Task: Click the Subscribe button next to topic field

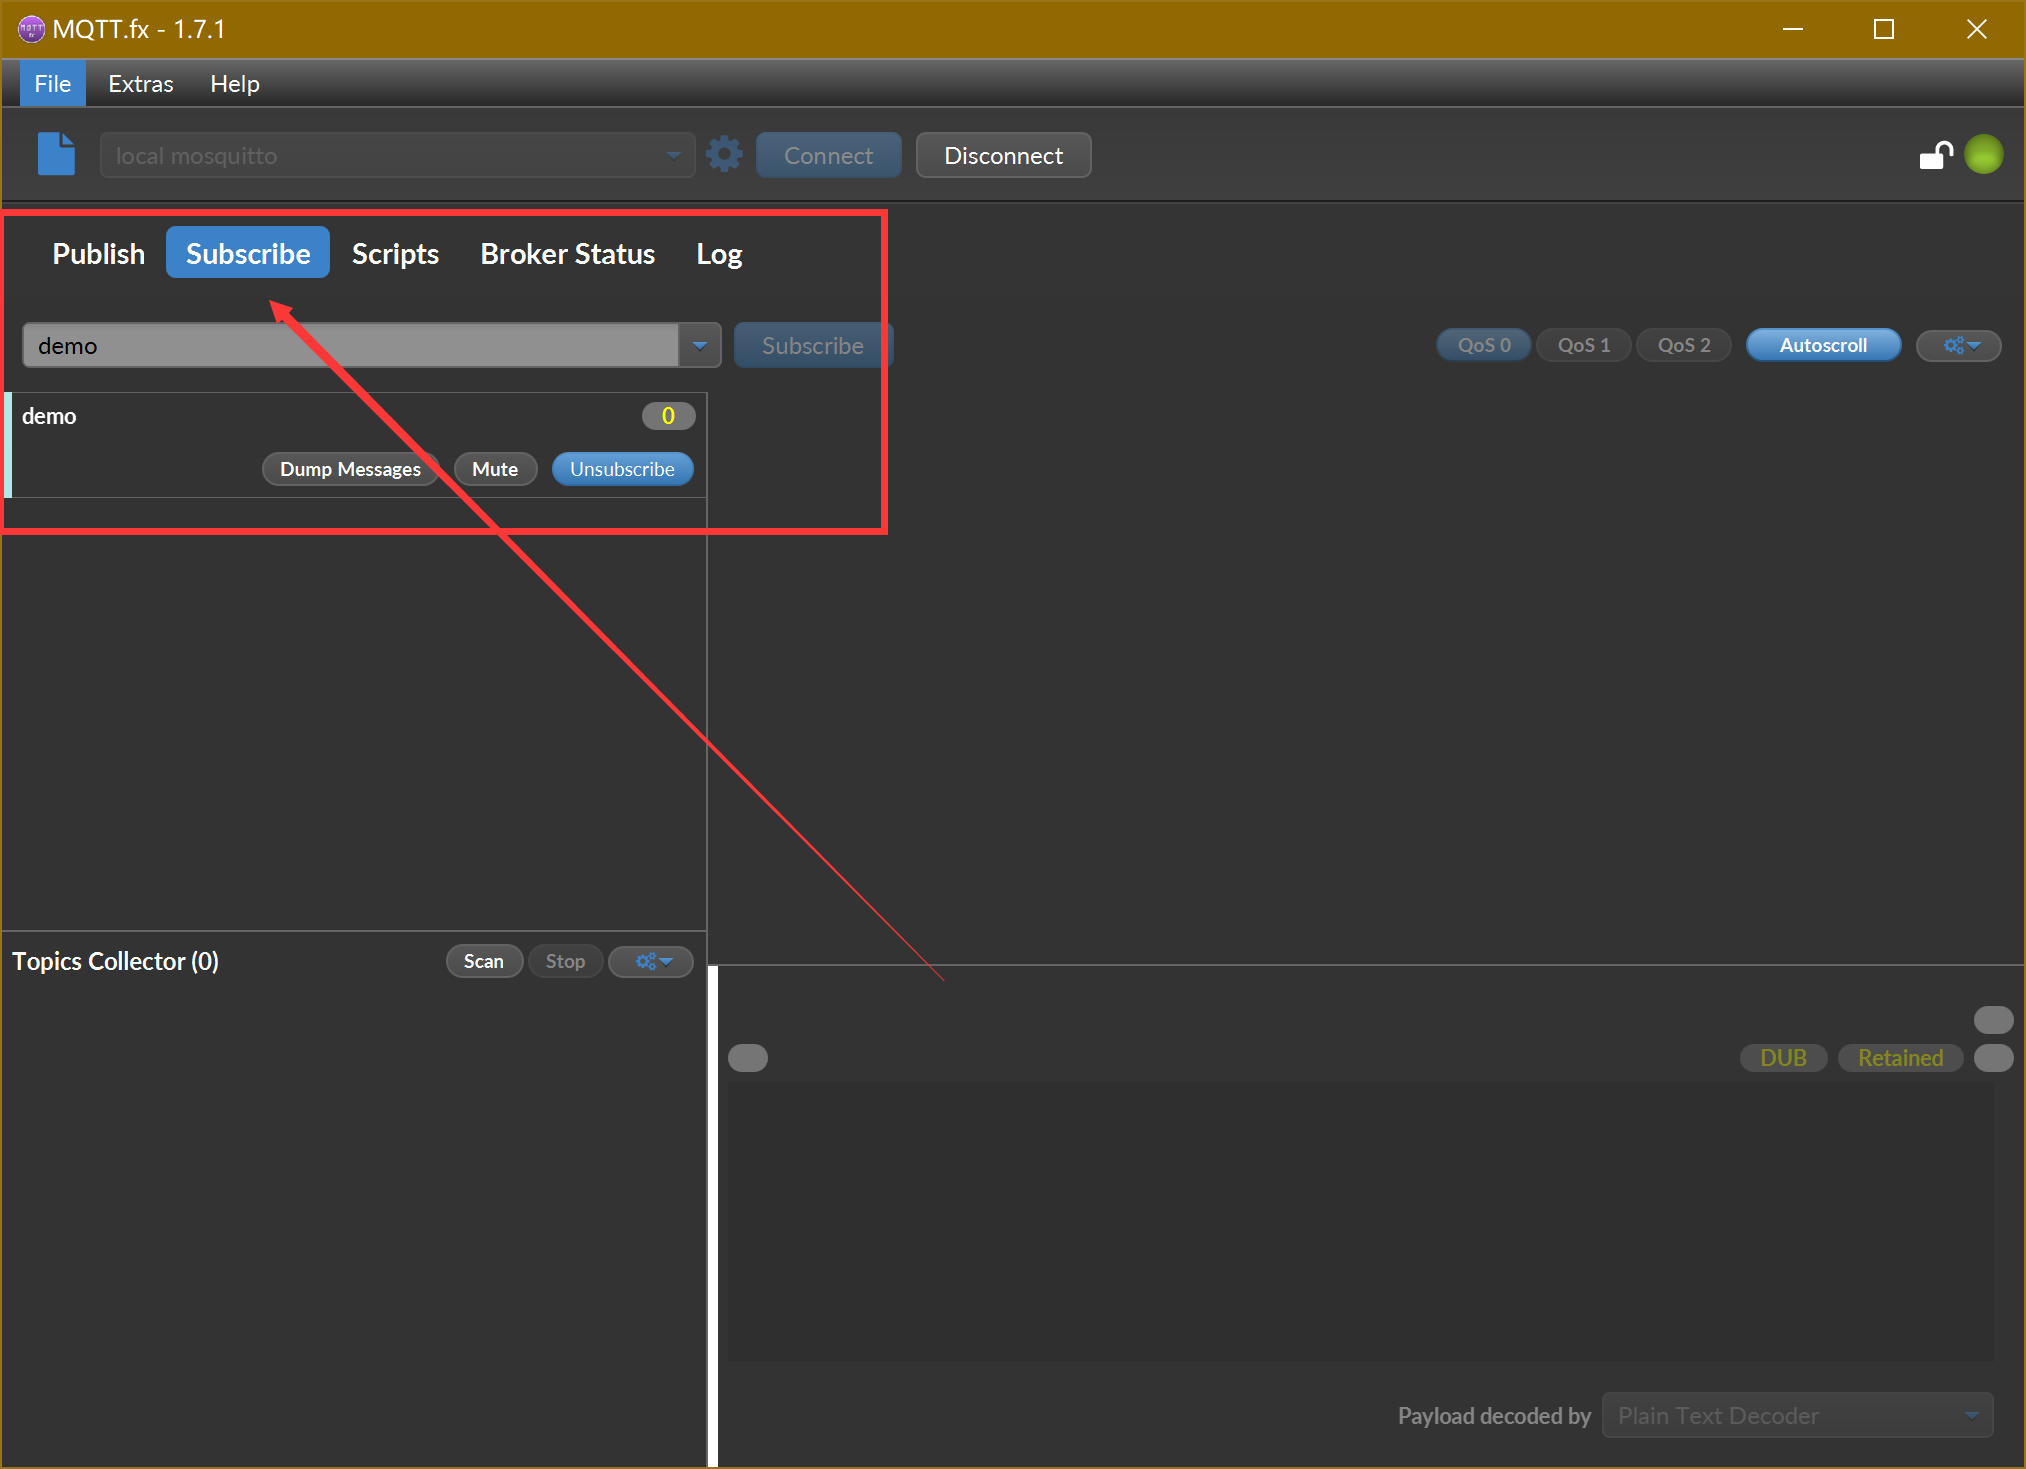Action: coord(812,345)
